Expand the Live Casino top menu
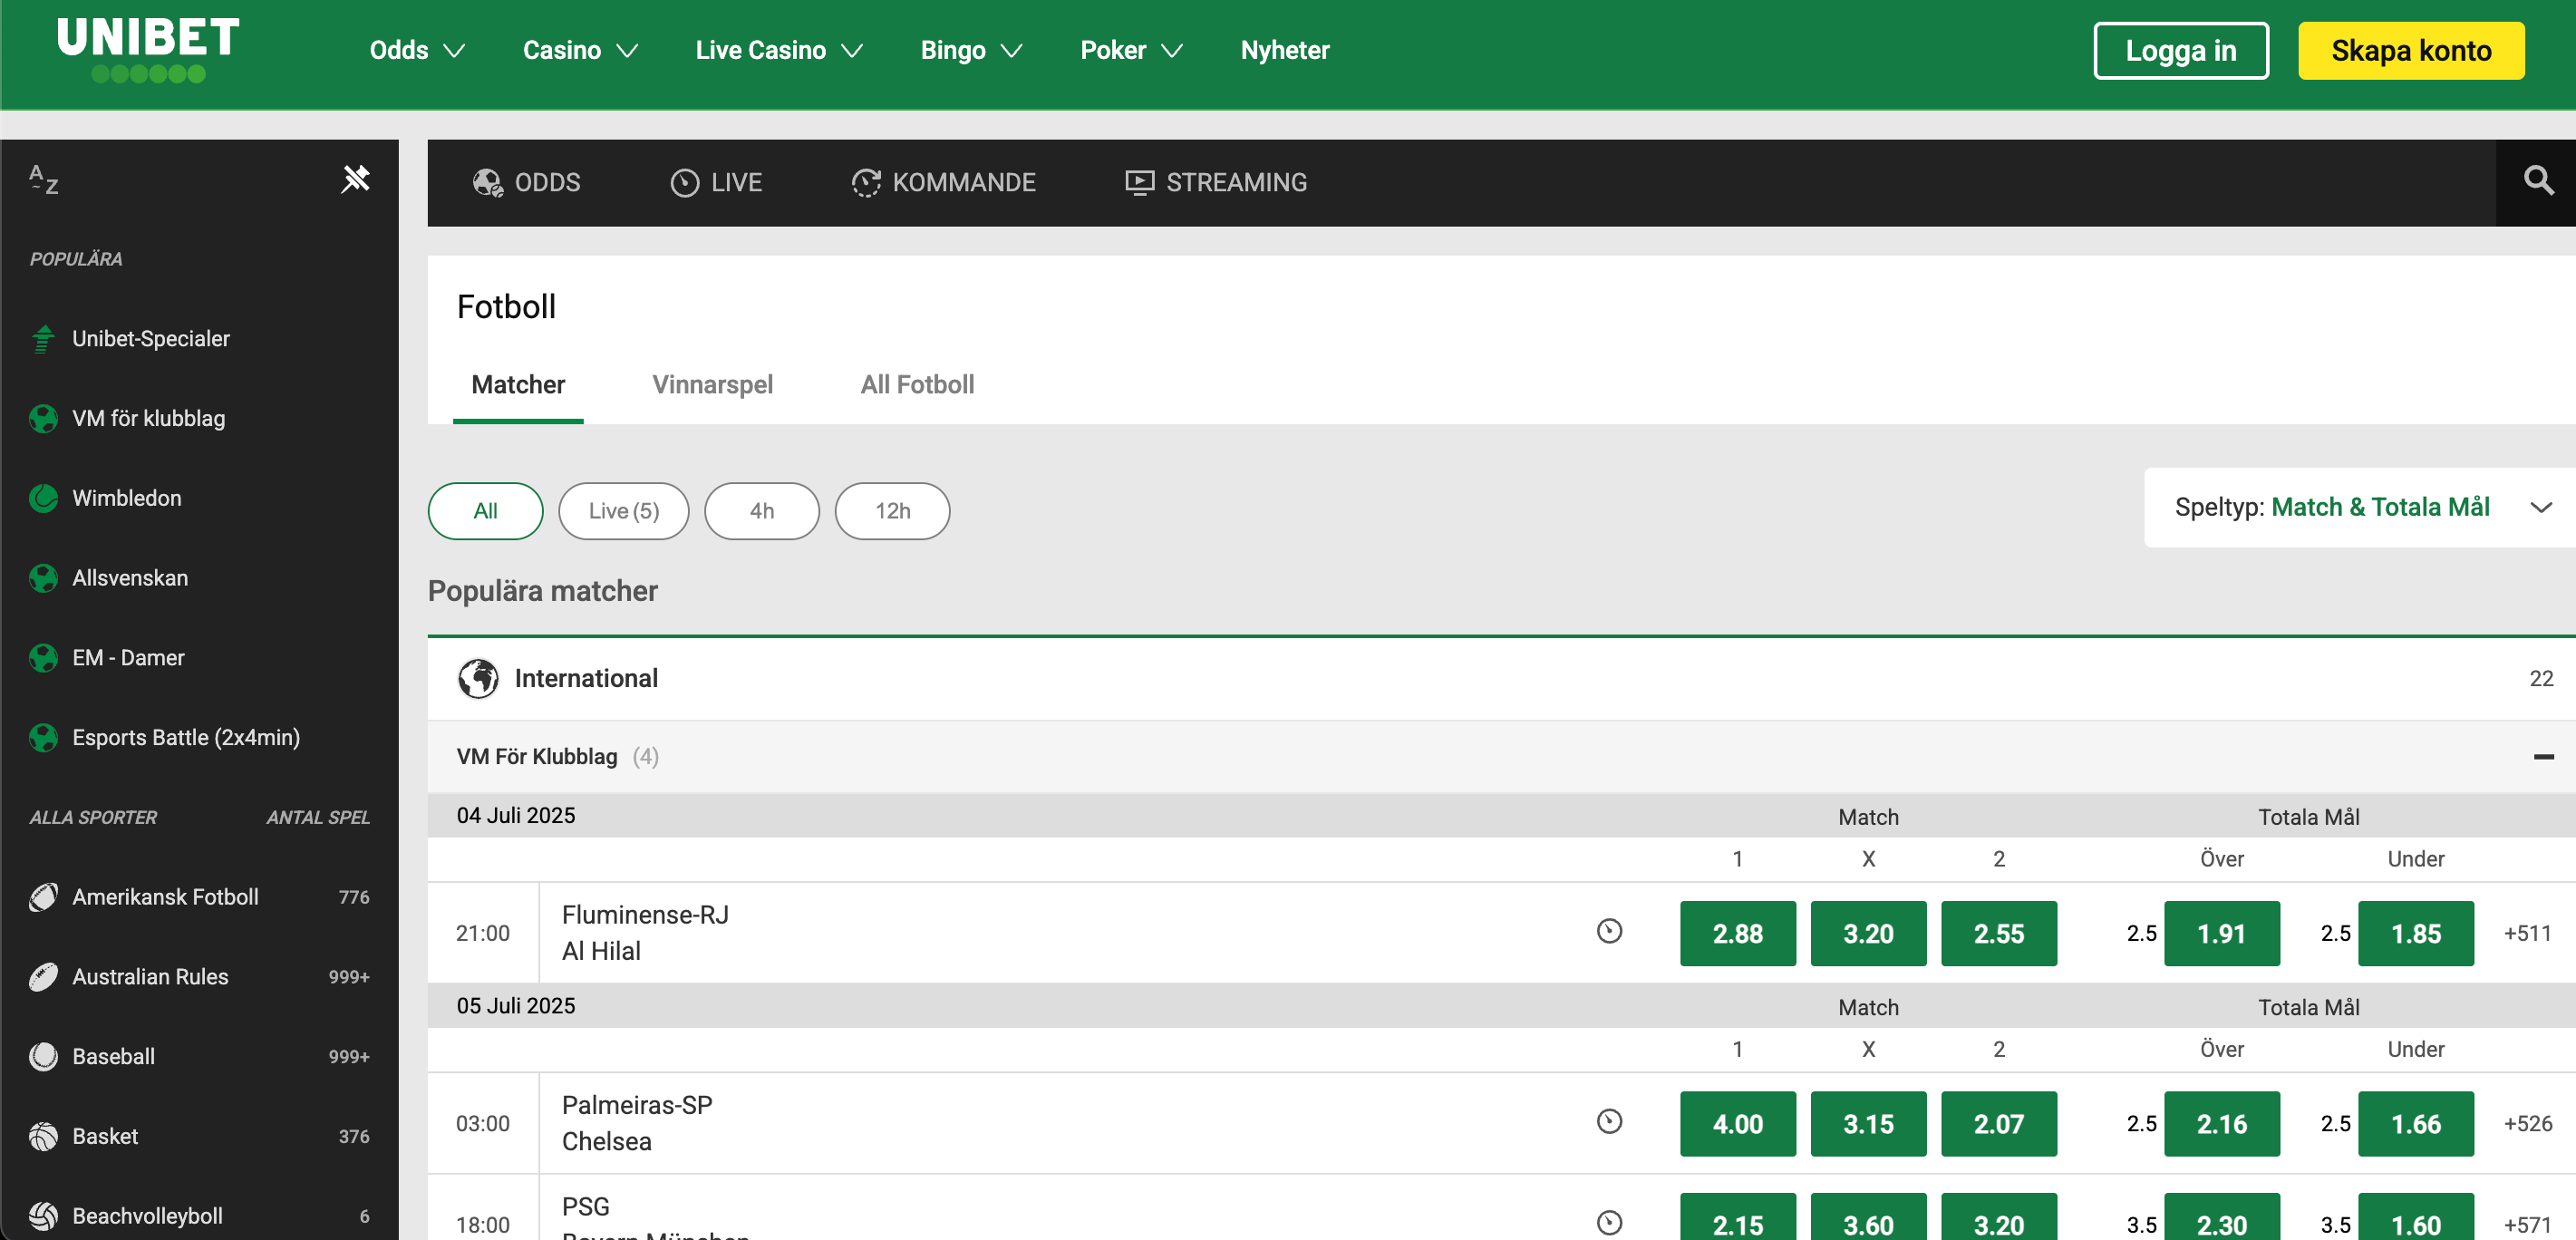2576x1240 pixels. tap(779, 50)
